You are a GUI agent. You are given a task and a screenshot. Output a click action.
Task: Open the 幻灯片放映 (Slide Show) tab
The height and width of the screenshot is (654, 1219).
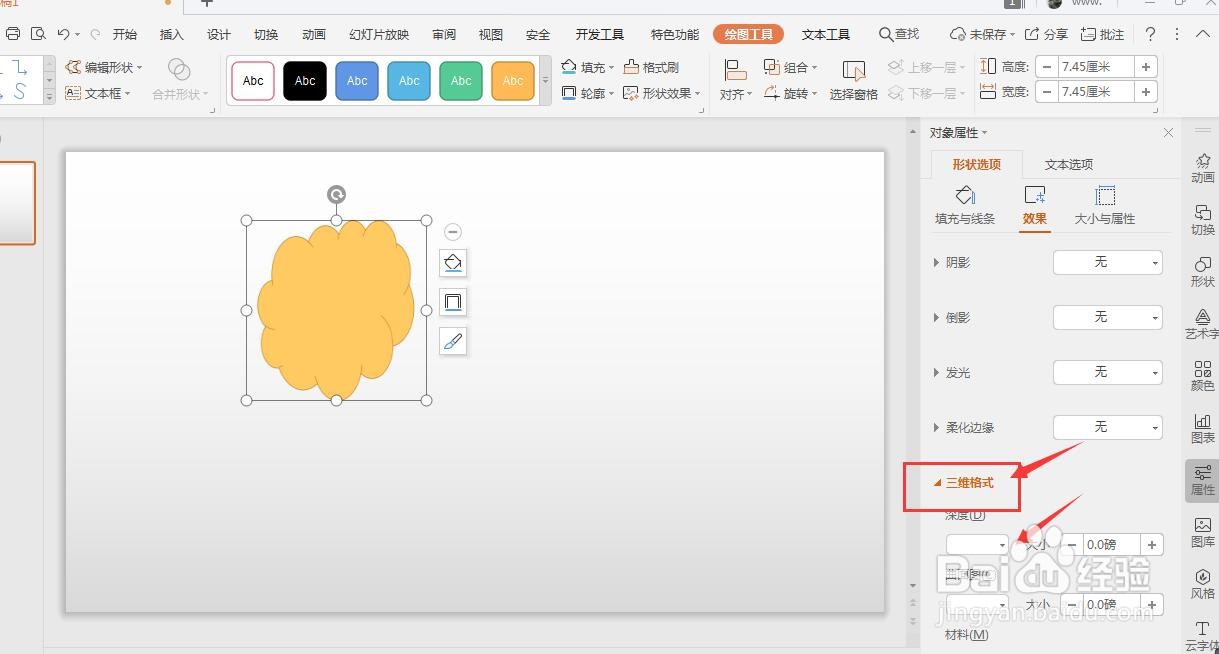[379, 34]
